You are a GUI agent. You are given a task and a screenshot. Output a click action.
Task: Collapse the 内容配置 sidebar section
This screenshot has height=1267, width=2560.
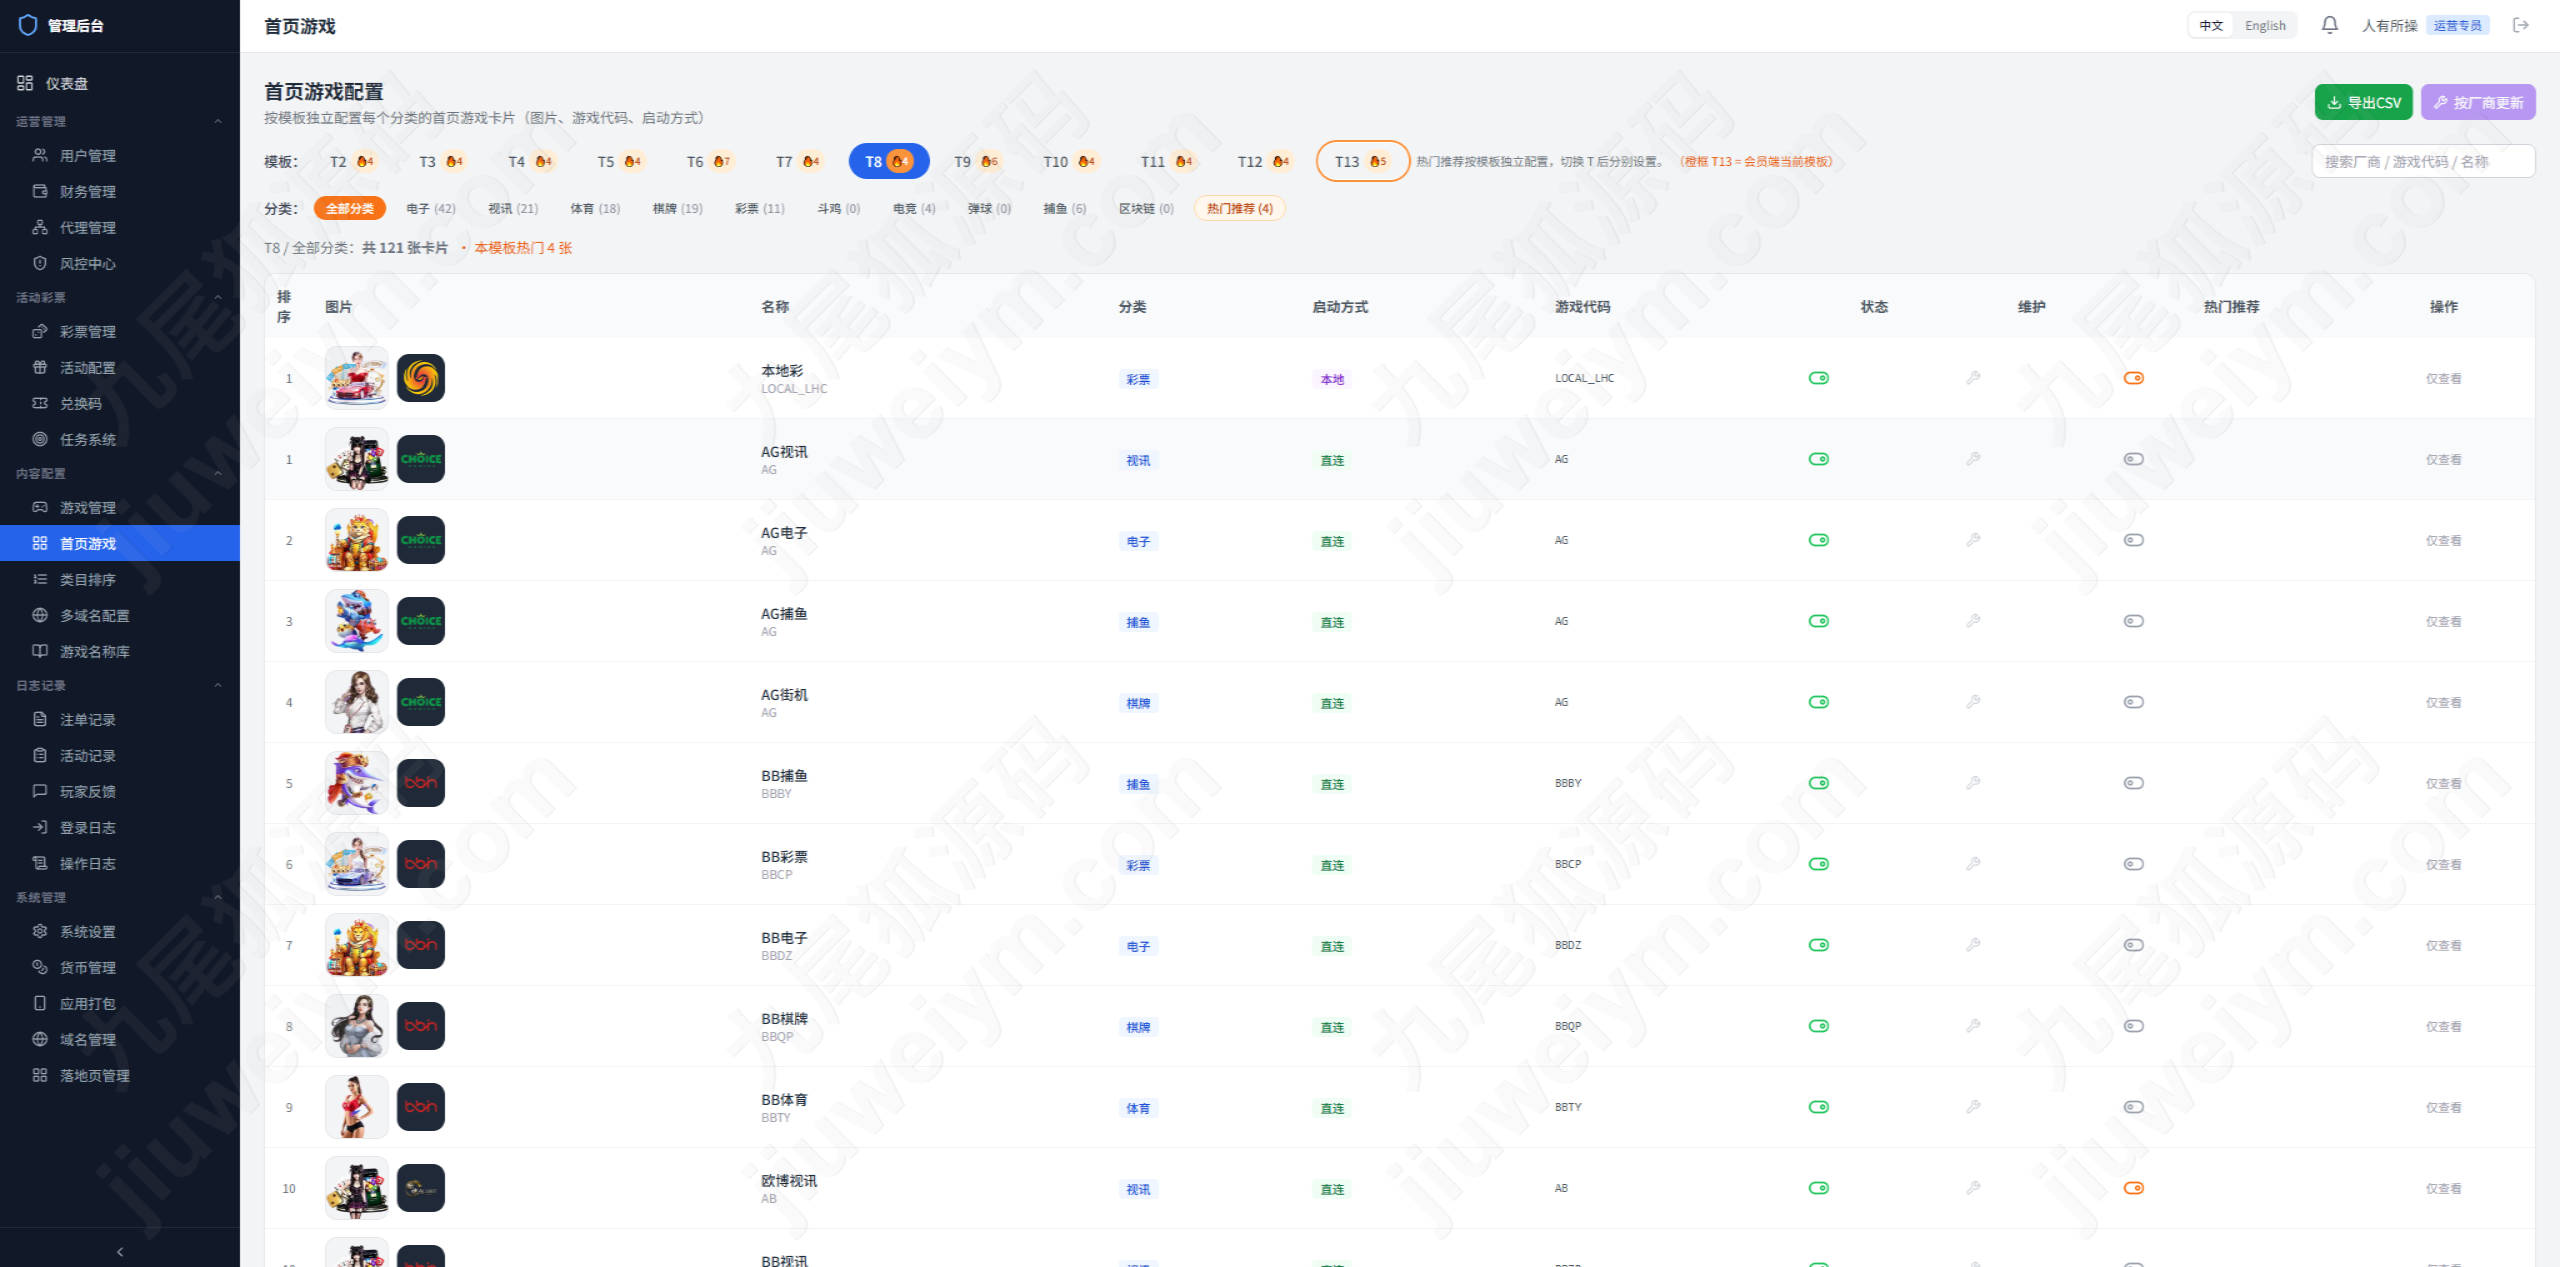pyautogui.click(x=218, y=473)
